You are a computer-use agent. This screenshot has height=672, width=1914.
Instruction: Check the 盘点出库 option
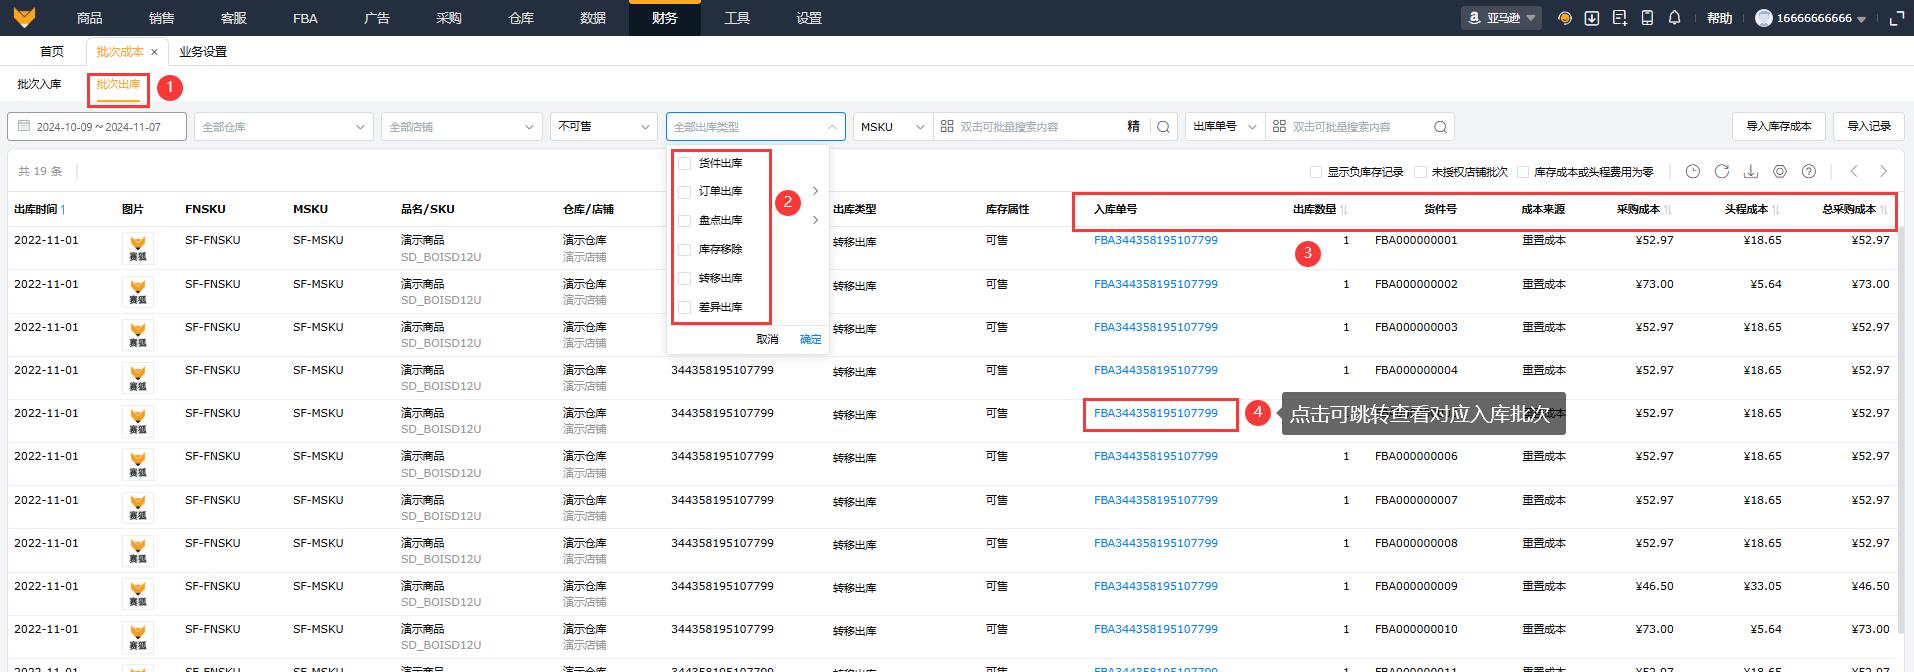685,220
